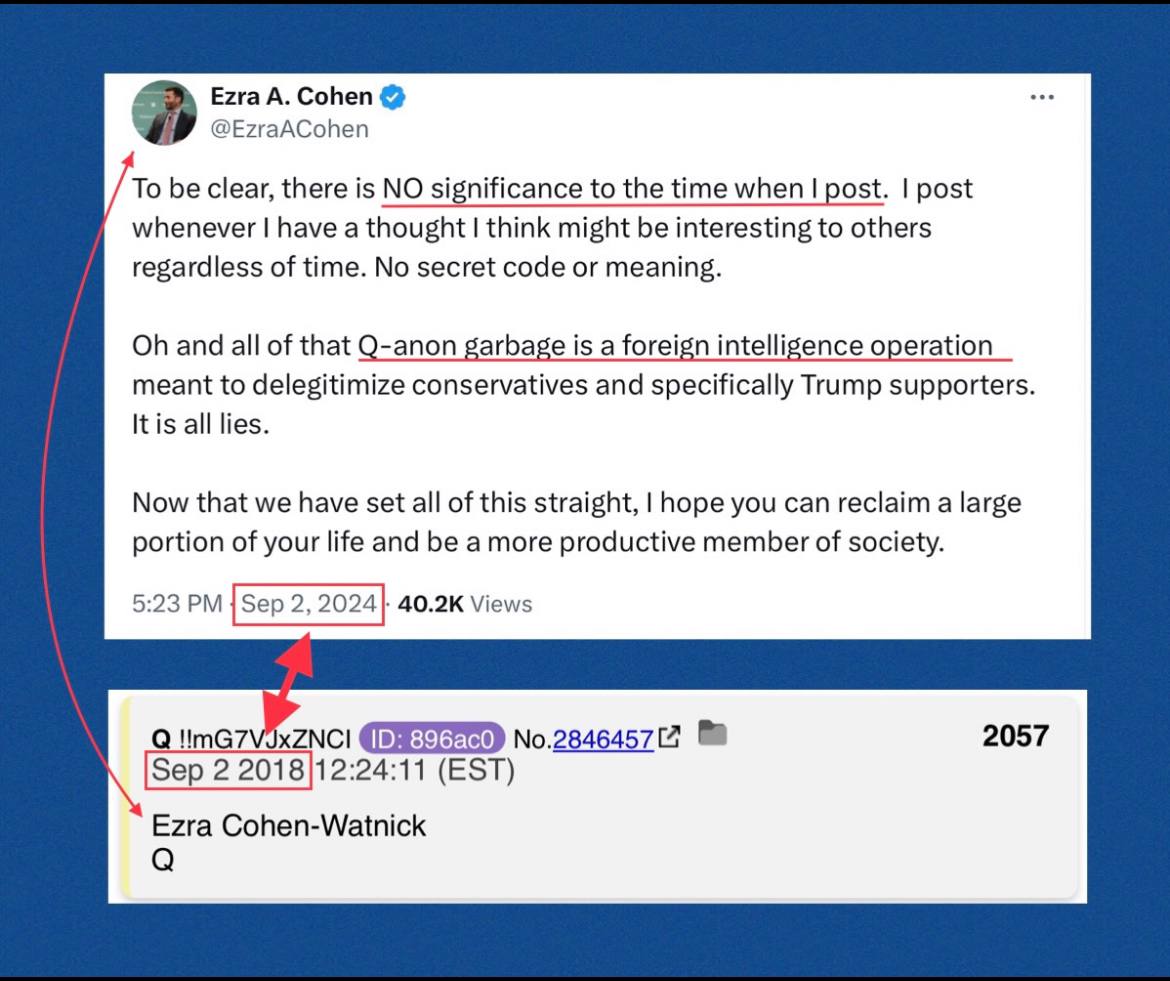
Task: Click the post number 2057
Action: (x=1016, y=736)
